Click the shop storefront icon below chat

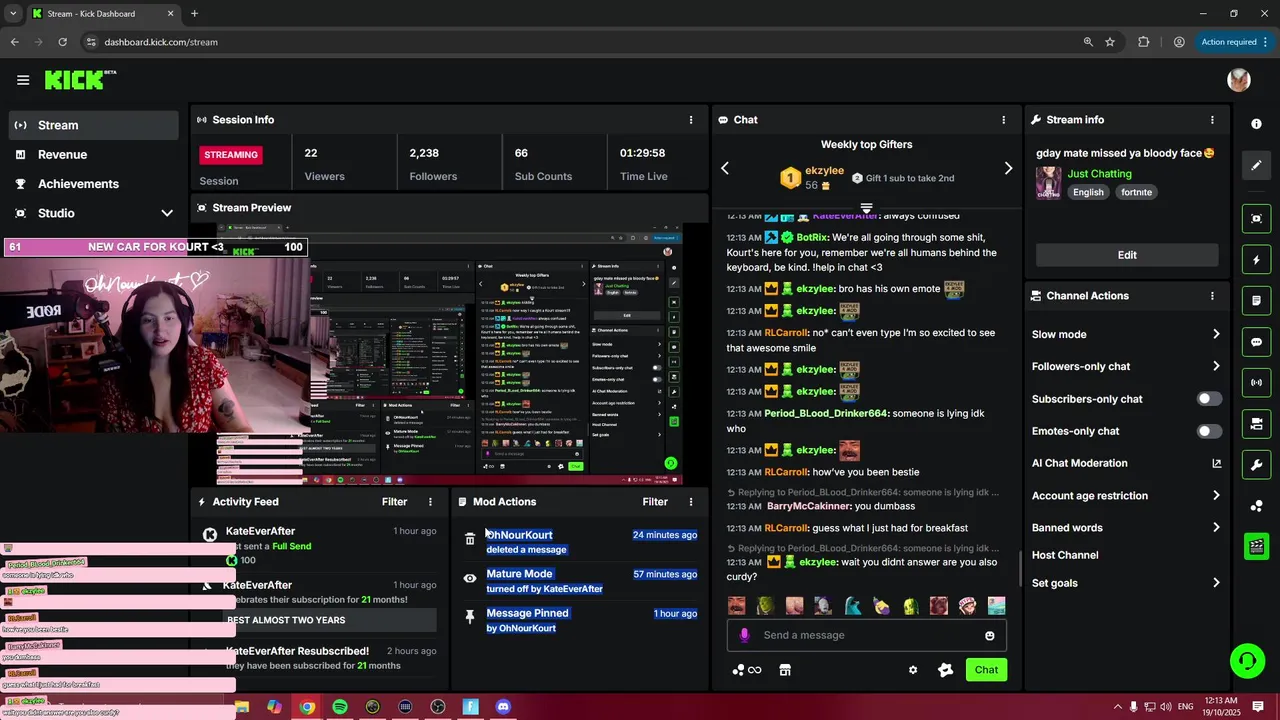785,670
